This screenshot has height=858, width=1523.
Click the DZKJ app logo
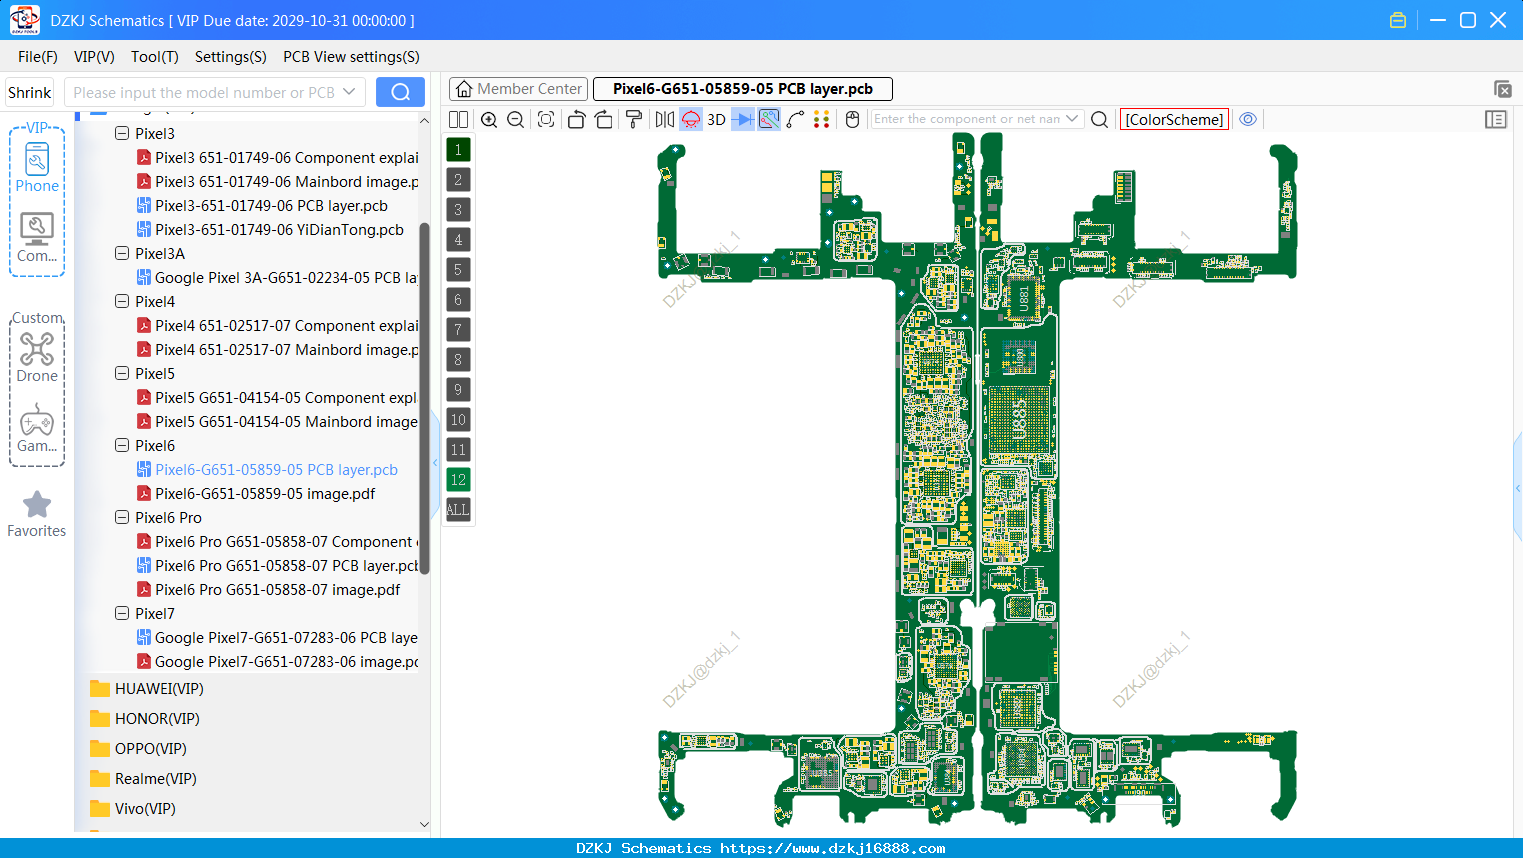(24, 20)
